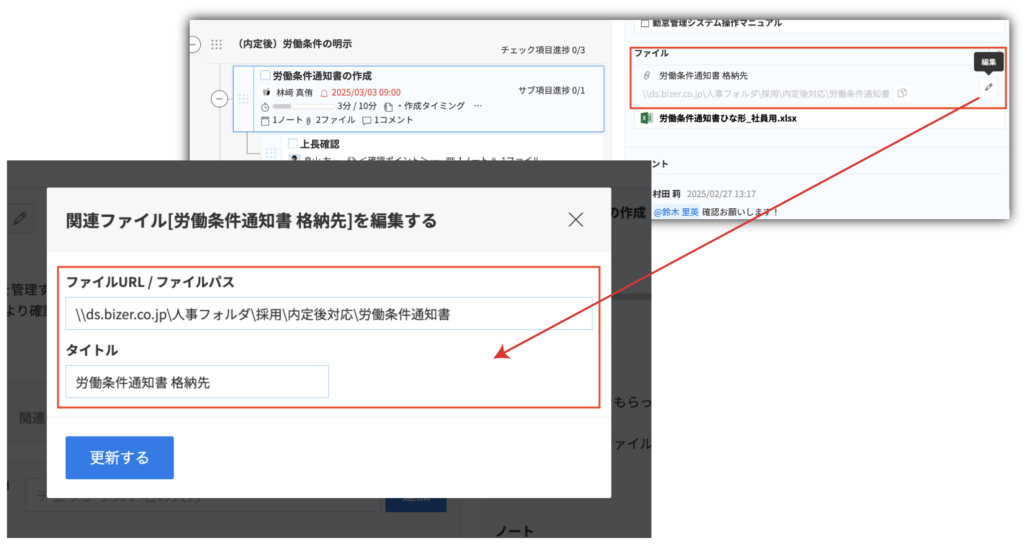Image resolution: width=1024 pixels, height=544 pixels.
Task: Tick the 勤怠管理システム操作マニュアル checkbox
Action: [x=645, y=22]
